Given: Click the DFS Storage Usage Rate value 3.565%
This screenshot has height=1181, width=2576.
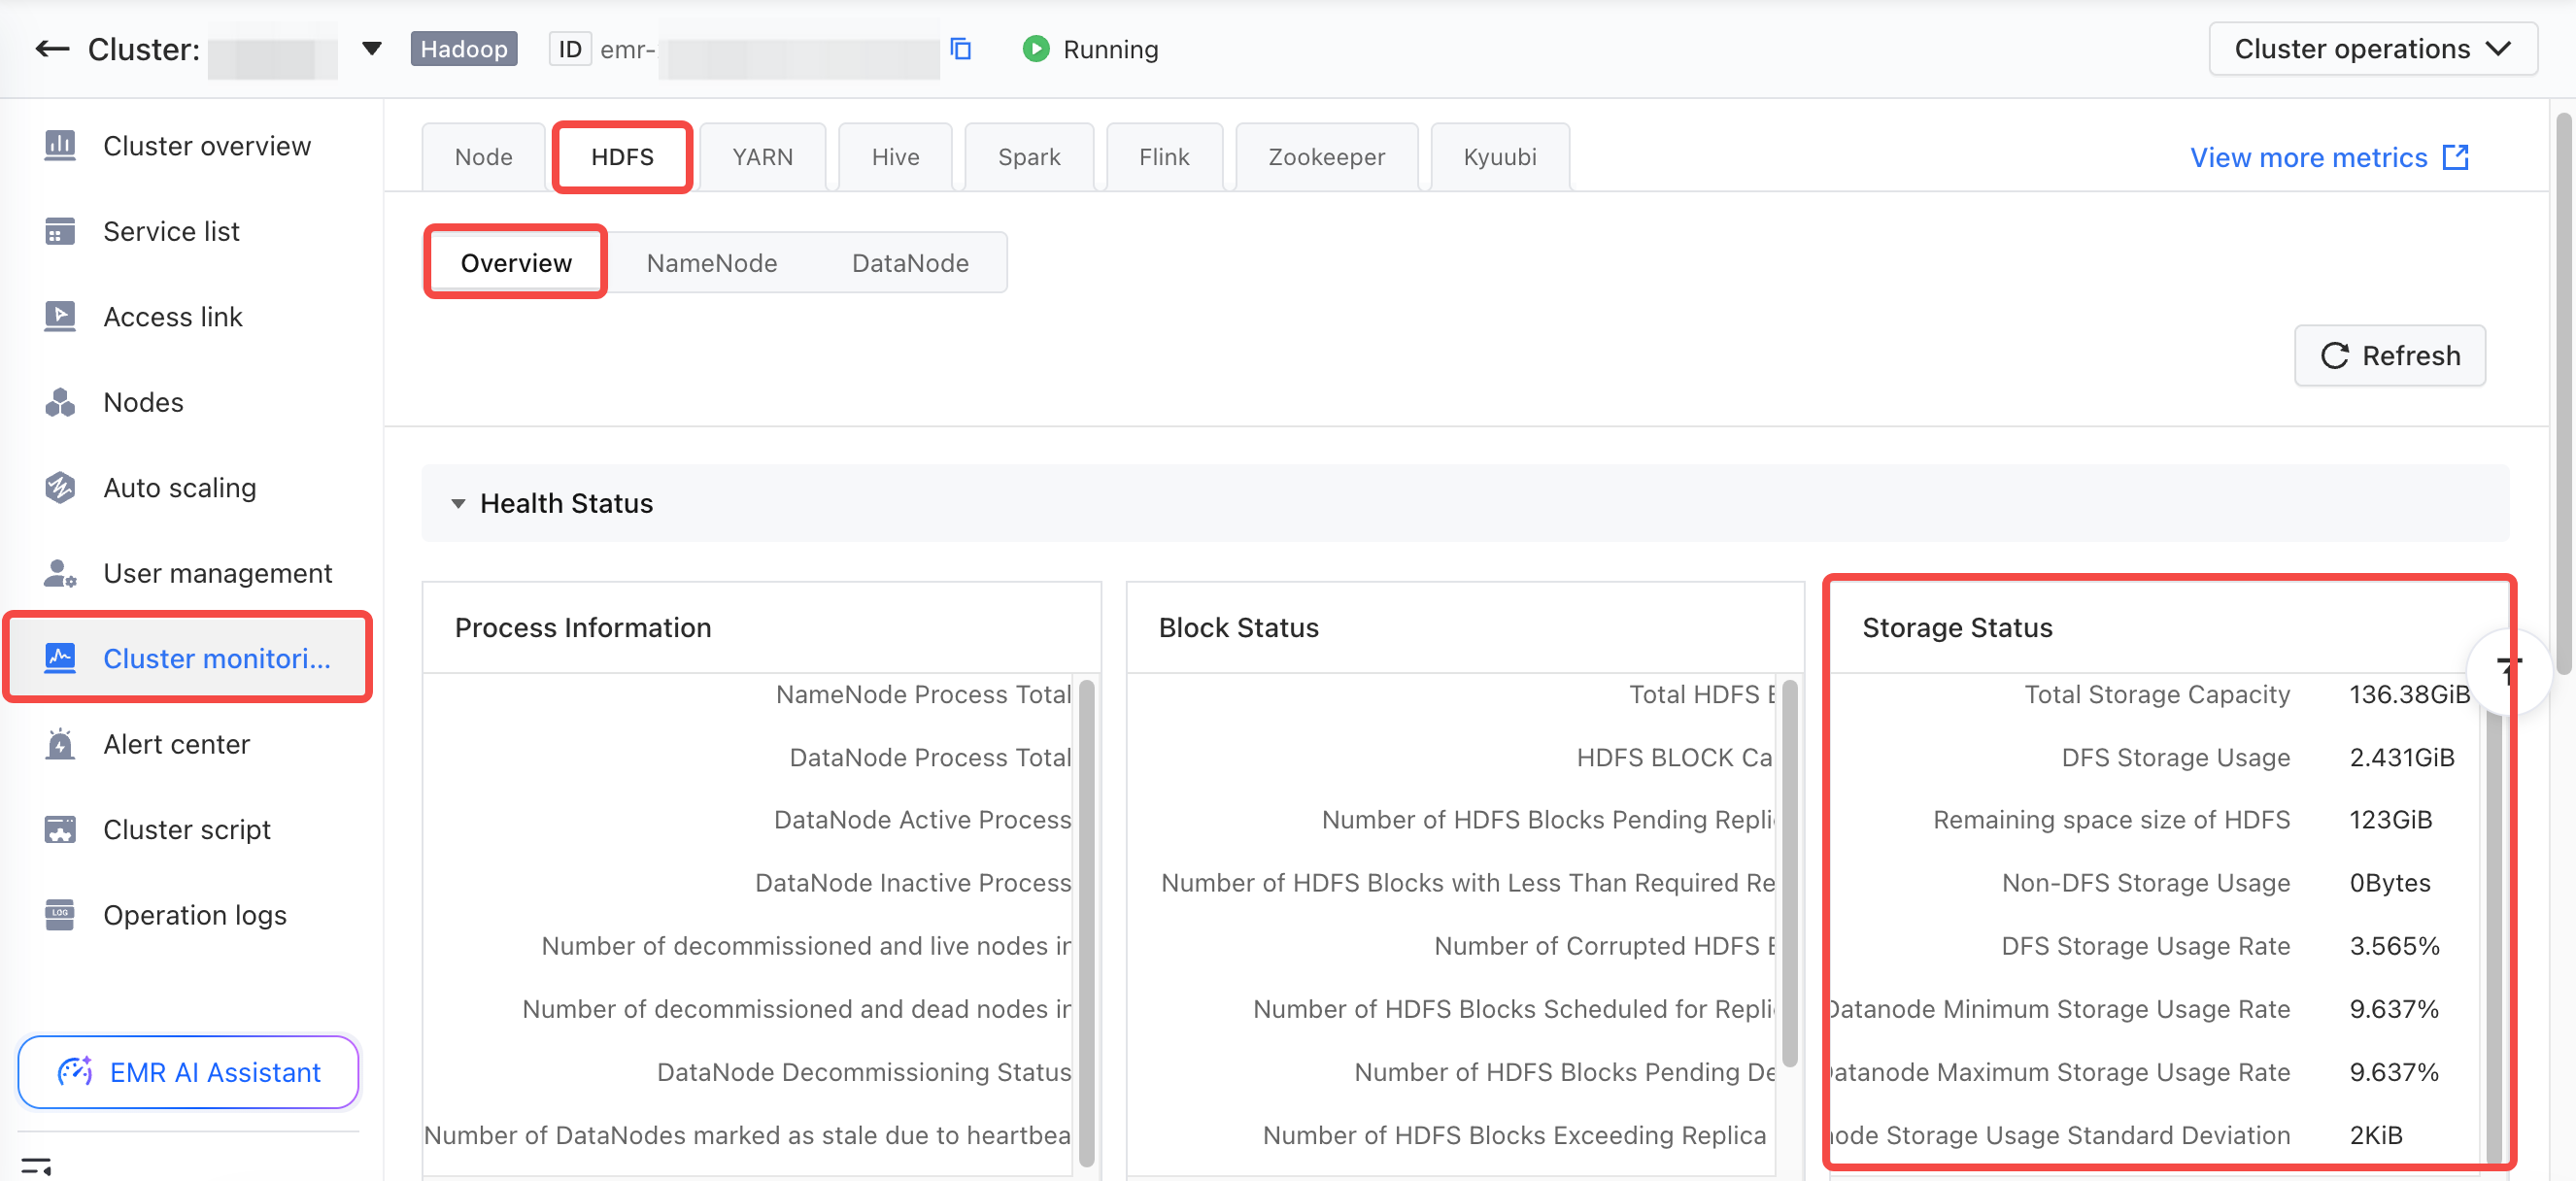Looking at the screenshot, I should (x=2394, y=946).
